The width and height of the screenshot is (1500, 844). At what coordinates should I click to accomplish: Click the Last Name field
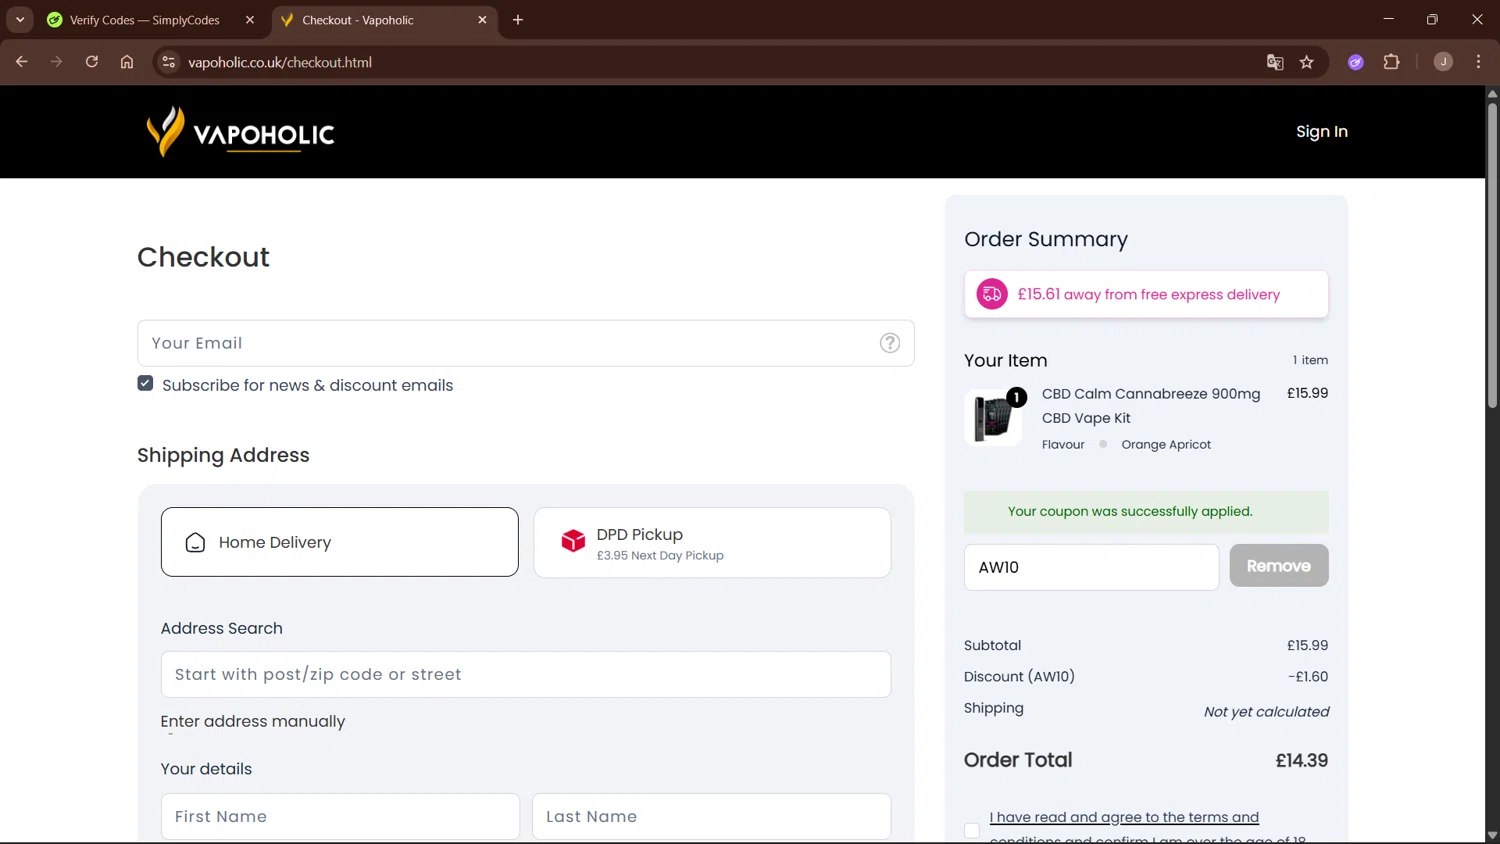(x=712, y=817)
